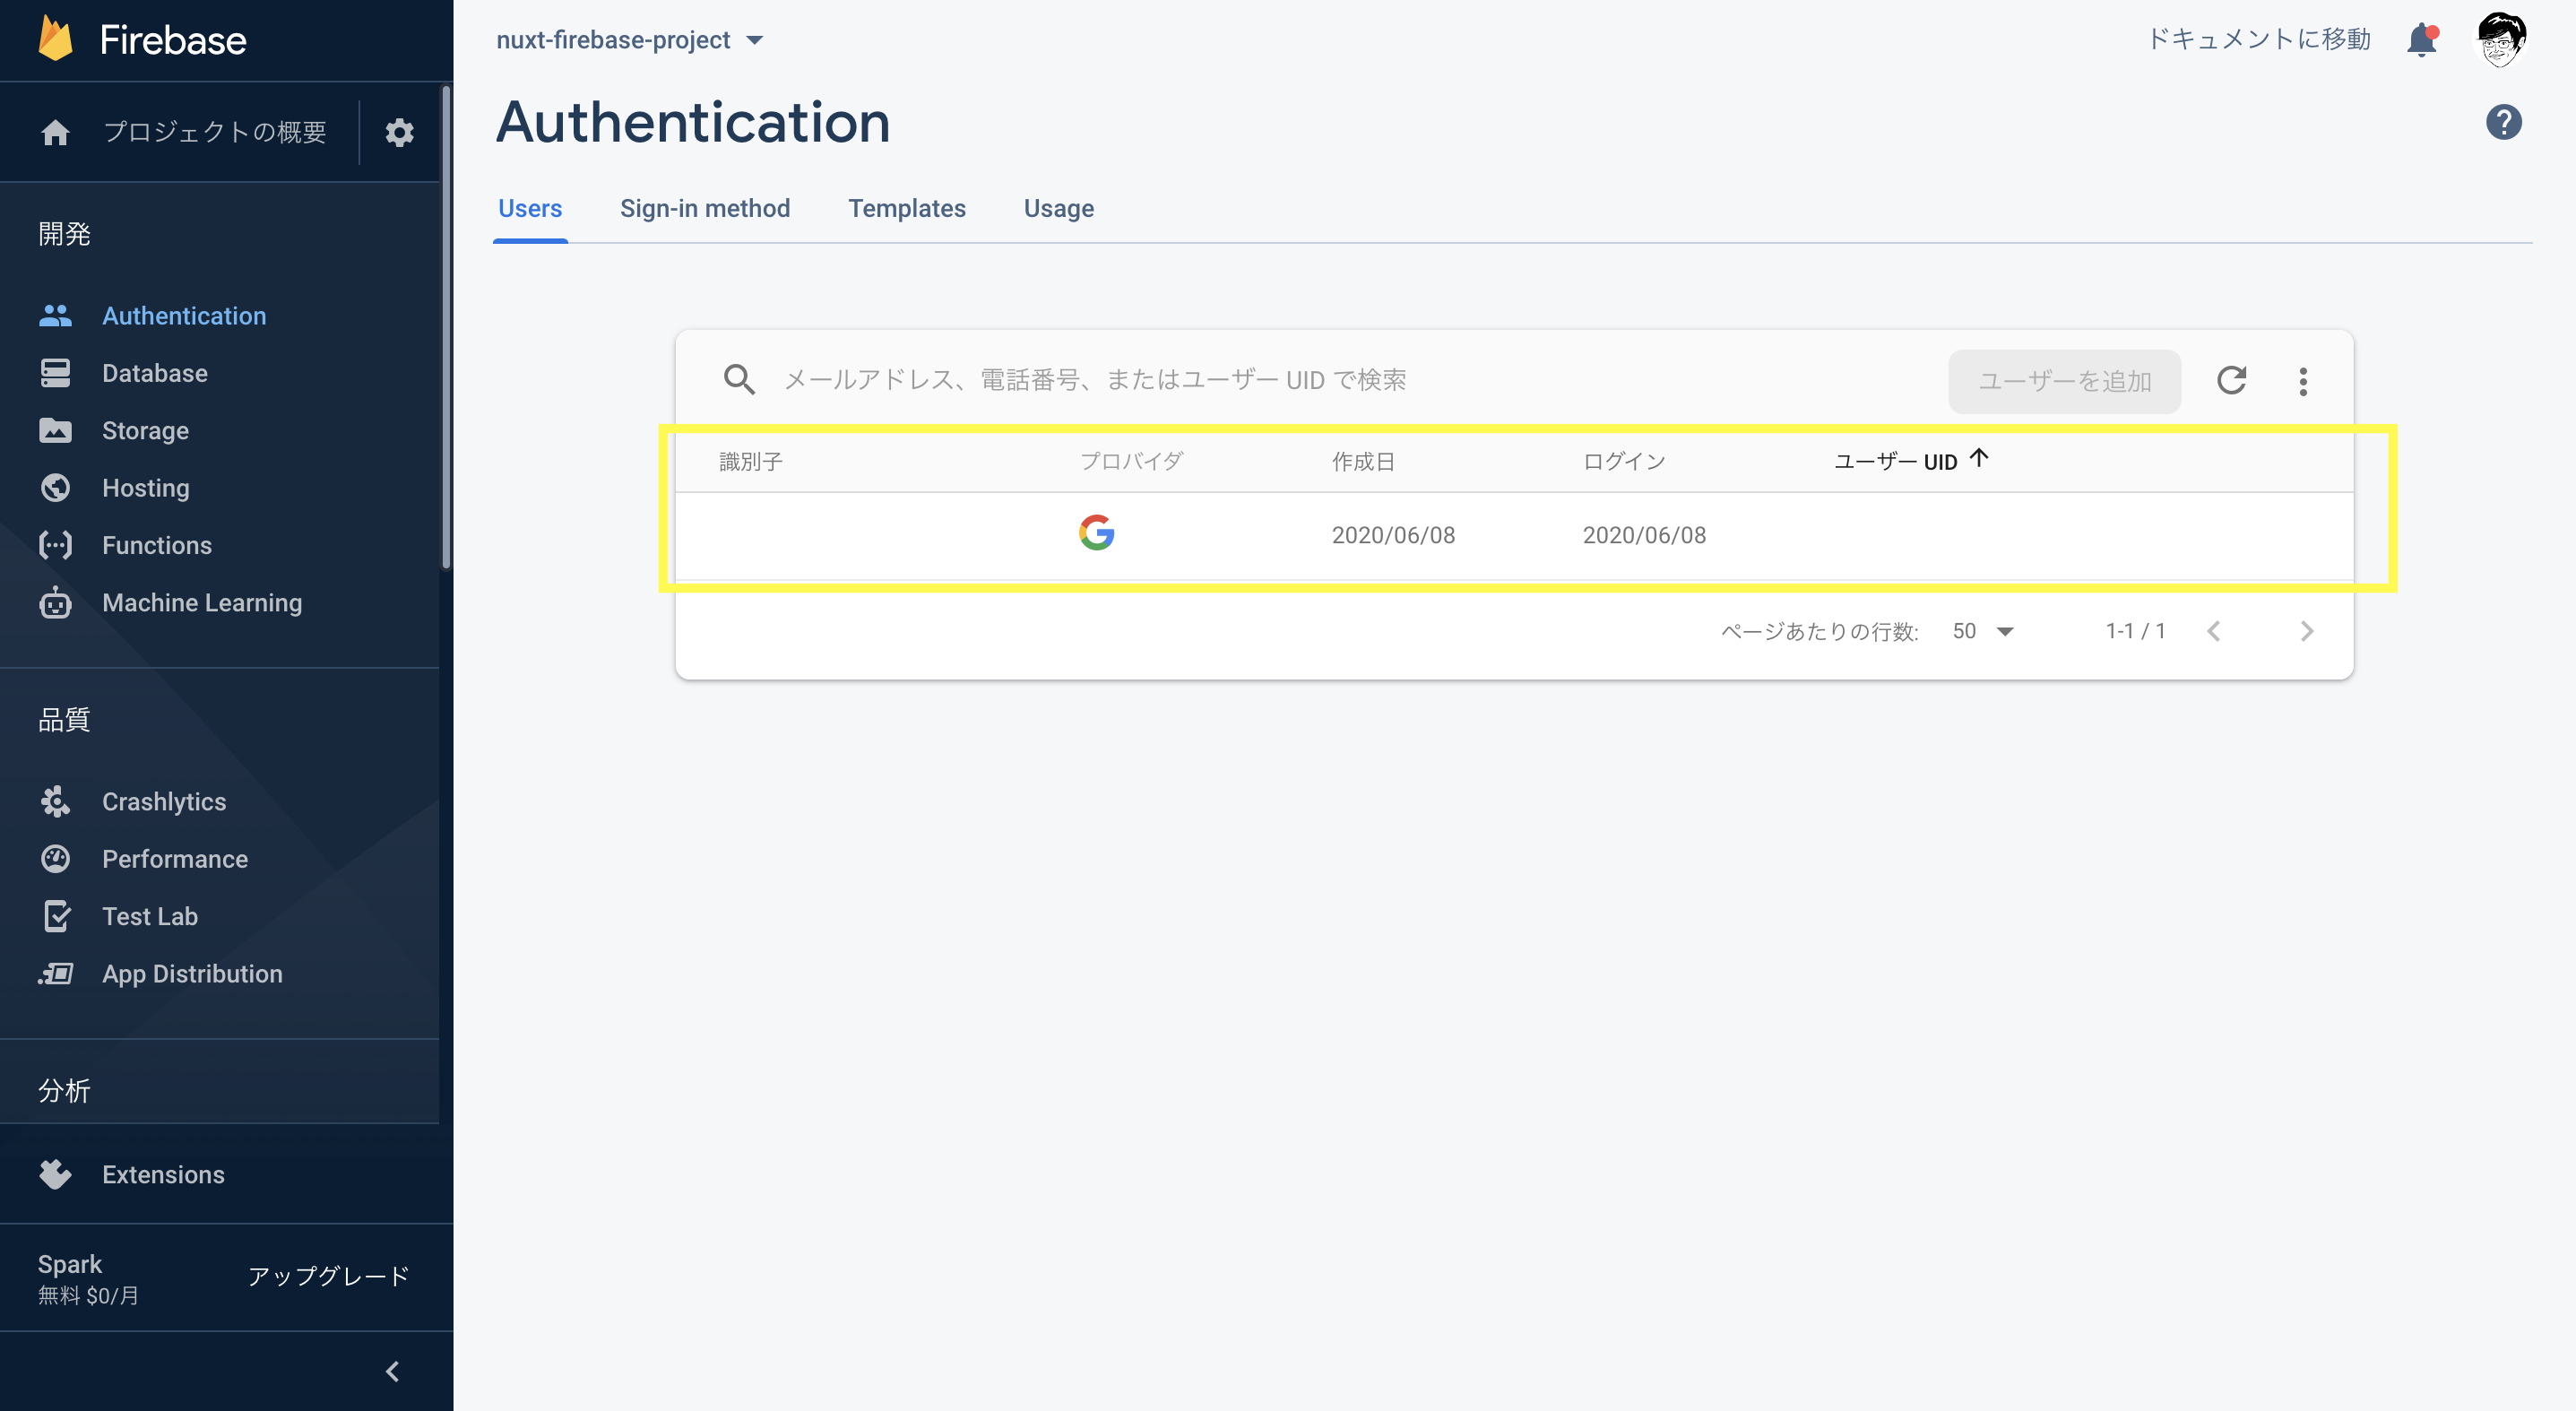Click the ログイン column header
The height and width of the screenshot is (1411, 2576).
pos(1624,461)
